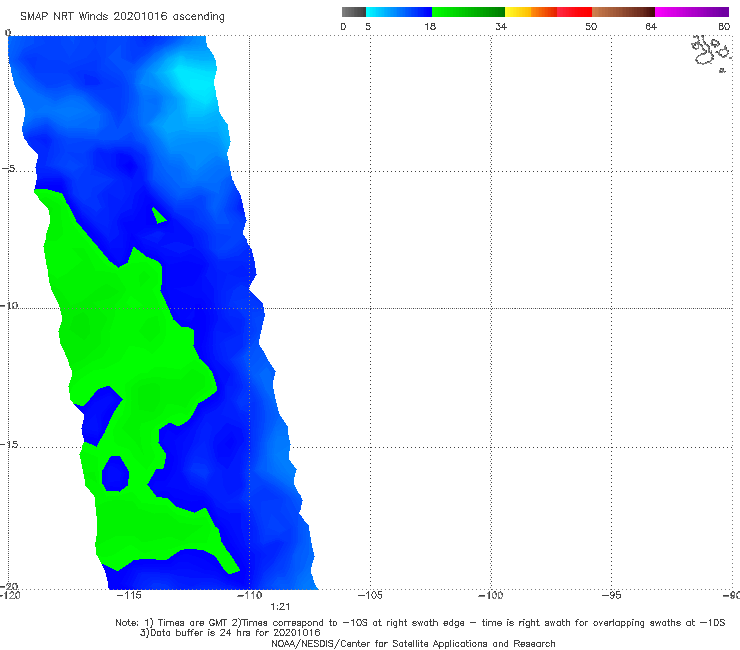Click the green segment of the color bar
Image resolution: width=740 pixels, height=650 pixels.
[468, 12]
